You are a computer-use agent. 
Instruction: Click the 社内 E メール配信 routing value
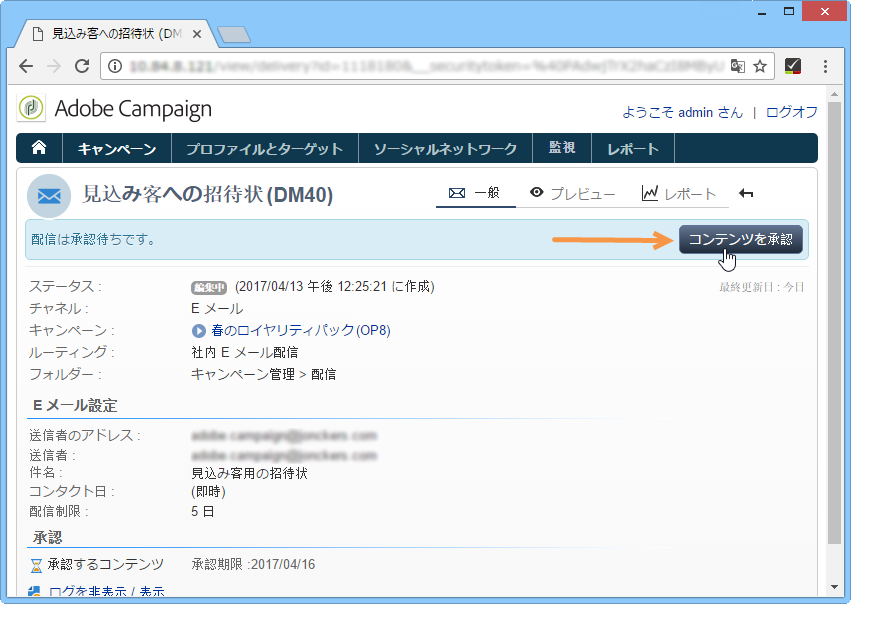[244, 352]
